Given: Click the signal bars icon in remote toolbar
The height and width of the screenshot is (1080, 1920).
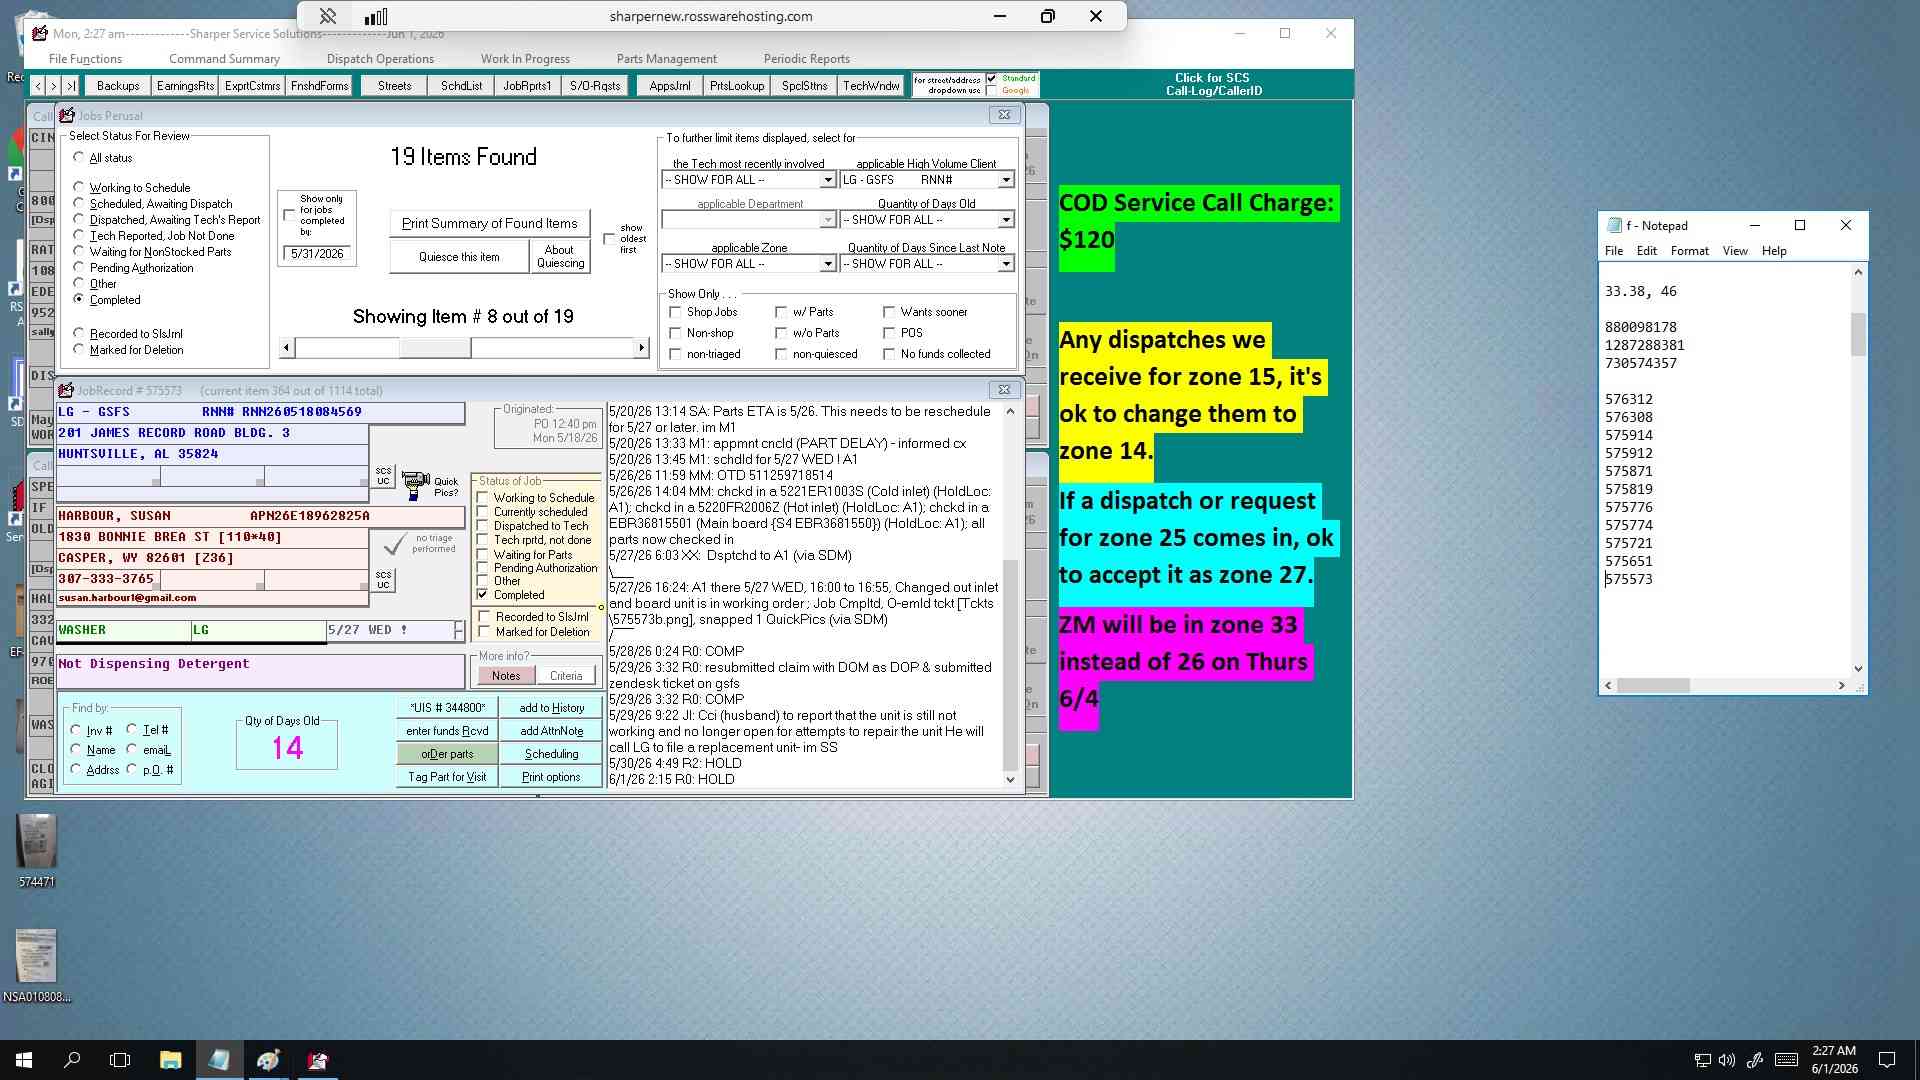Looking at the screenshot, I should [376, 16].
